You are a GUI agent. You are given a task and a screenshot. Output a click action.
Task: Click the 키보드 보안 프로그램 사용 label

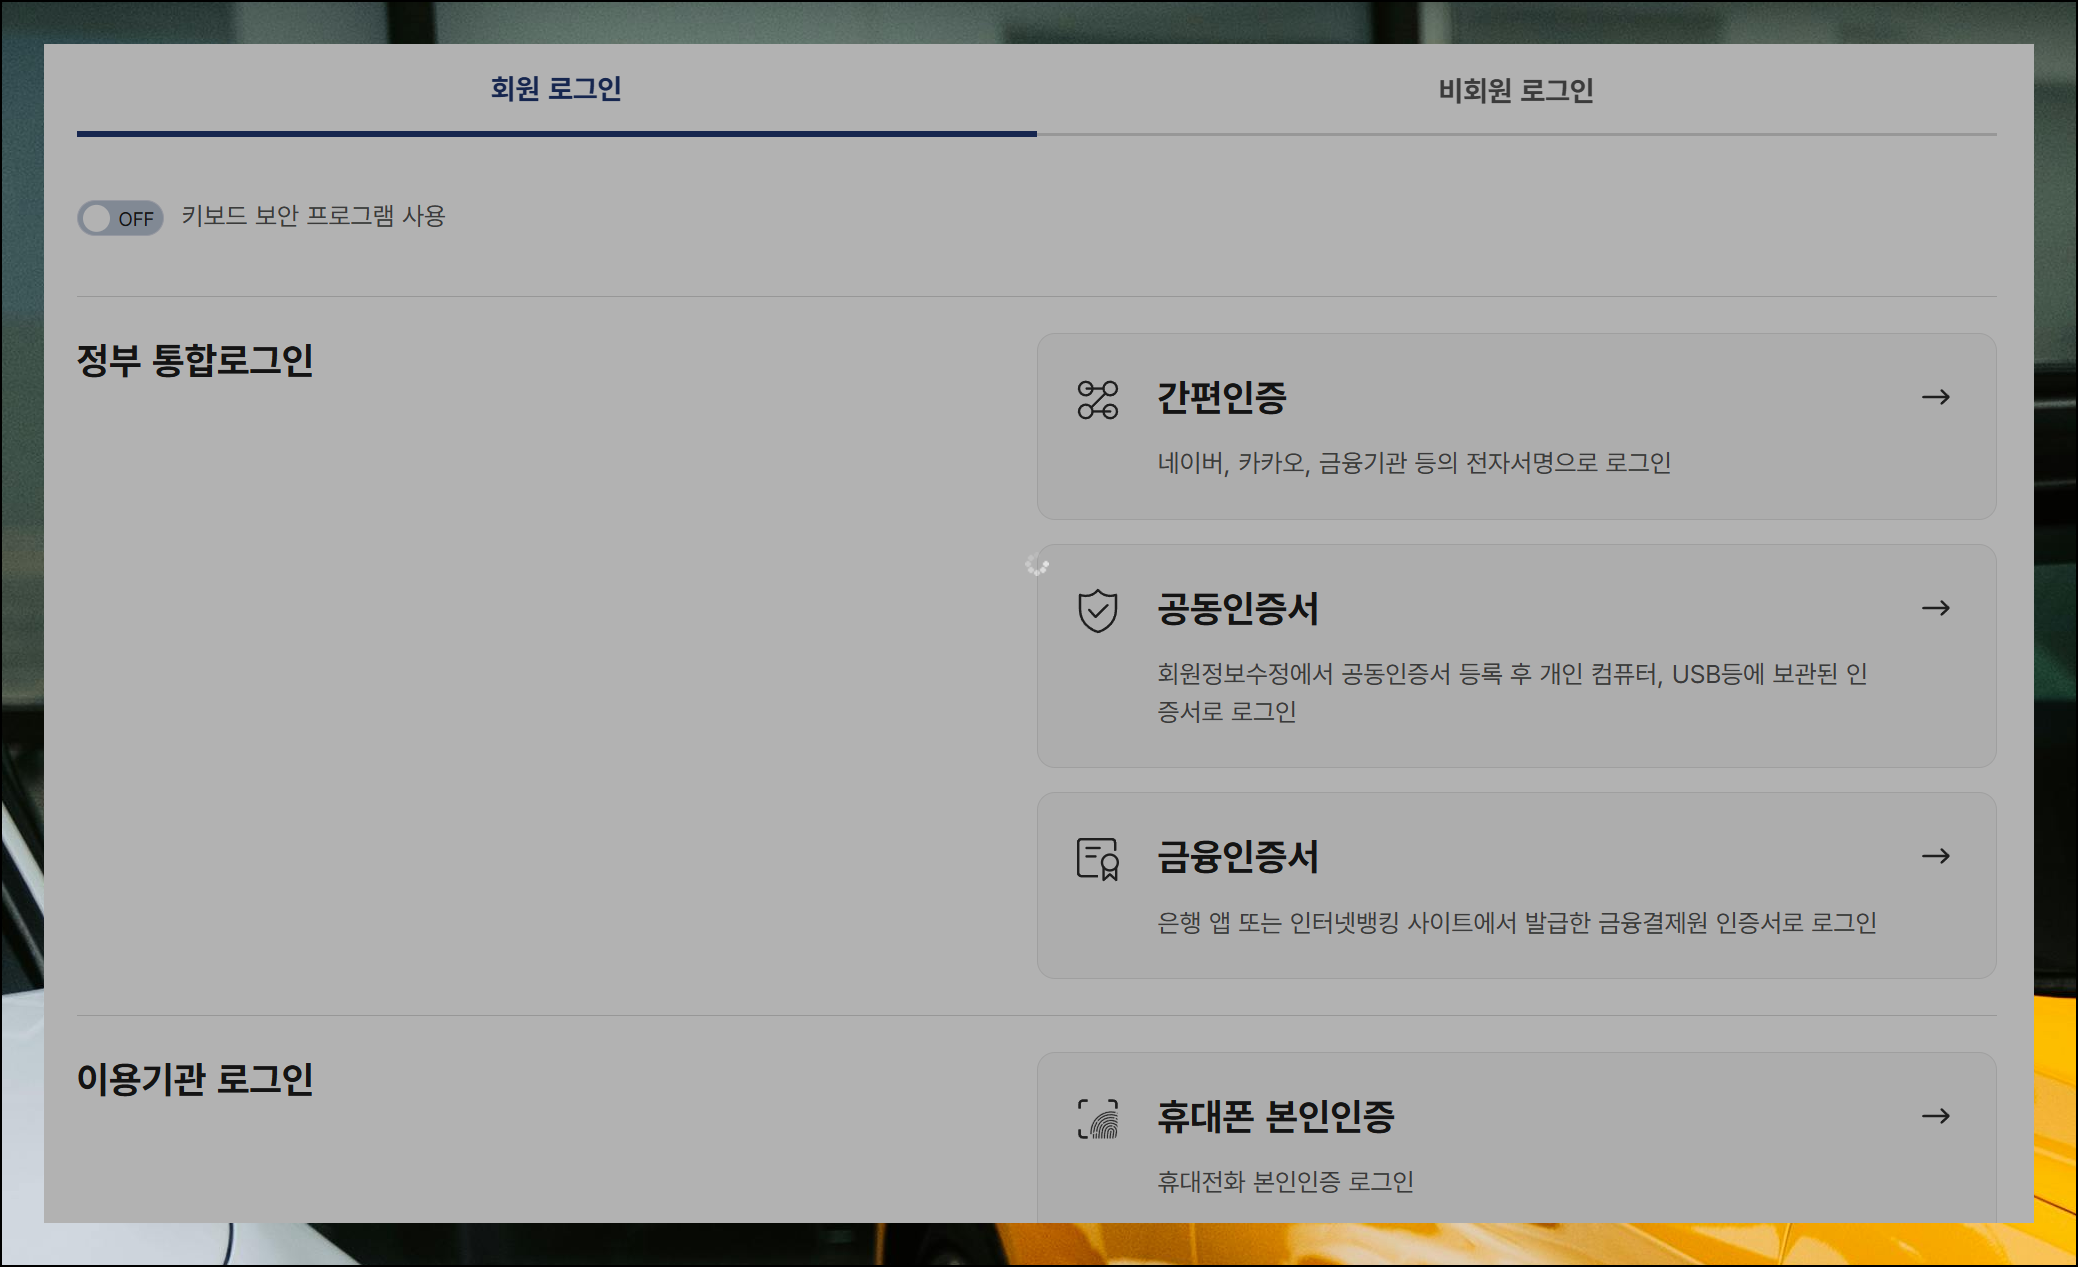(313, 216)
